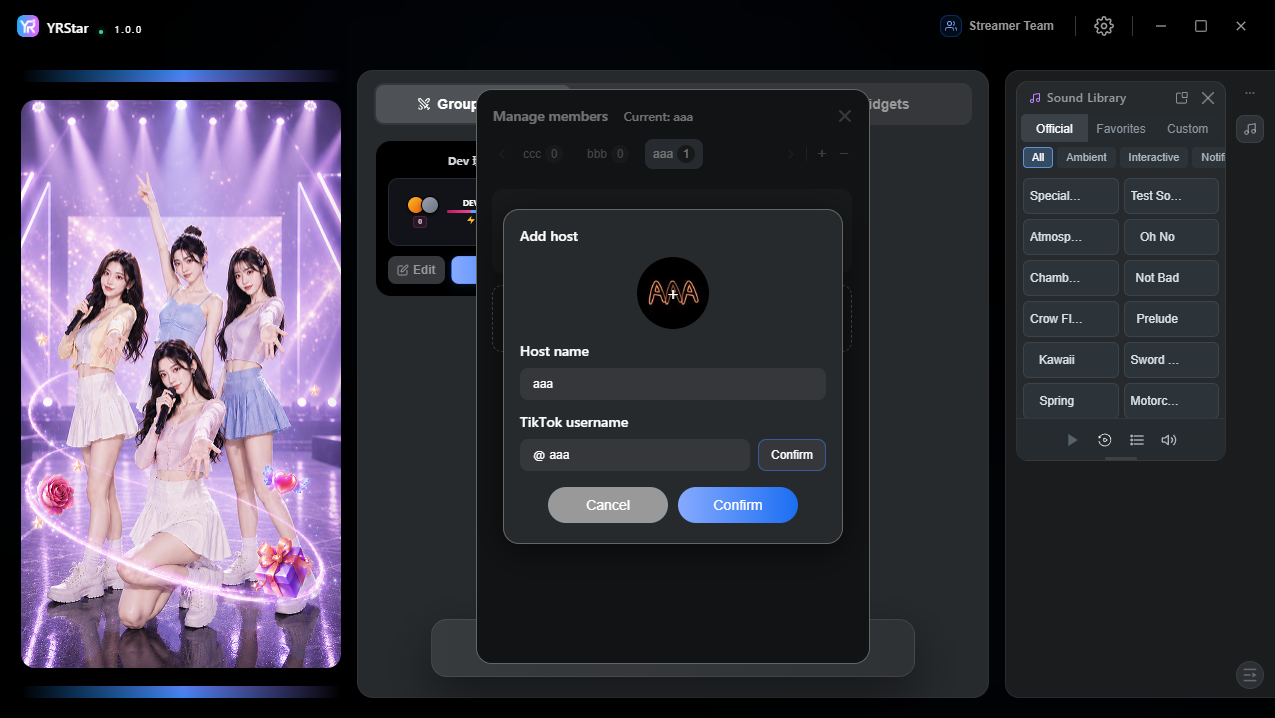1275x718 pixels.
Task: Click the Group battle tab icon
Action: coord(424,104)
